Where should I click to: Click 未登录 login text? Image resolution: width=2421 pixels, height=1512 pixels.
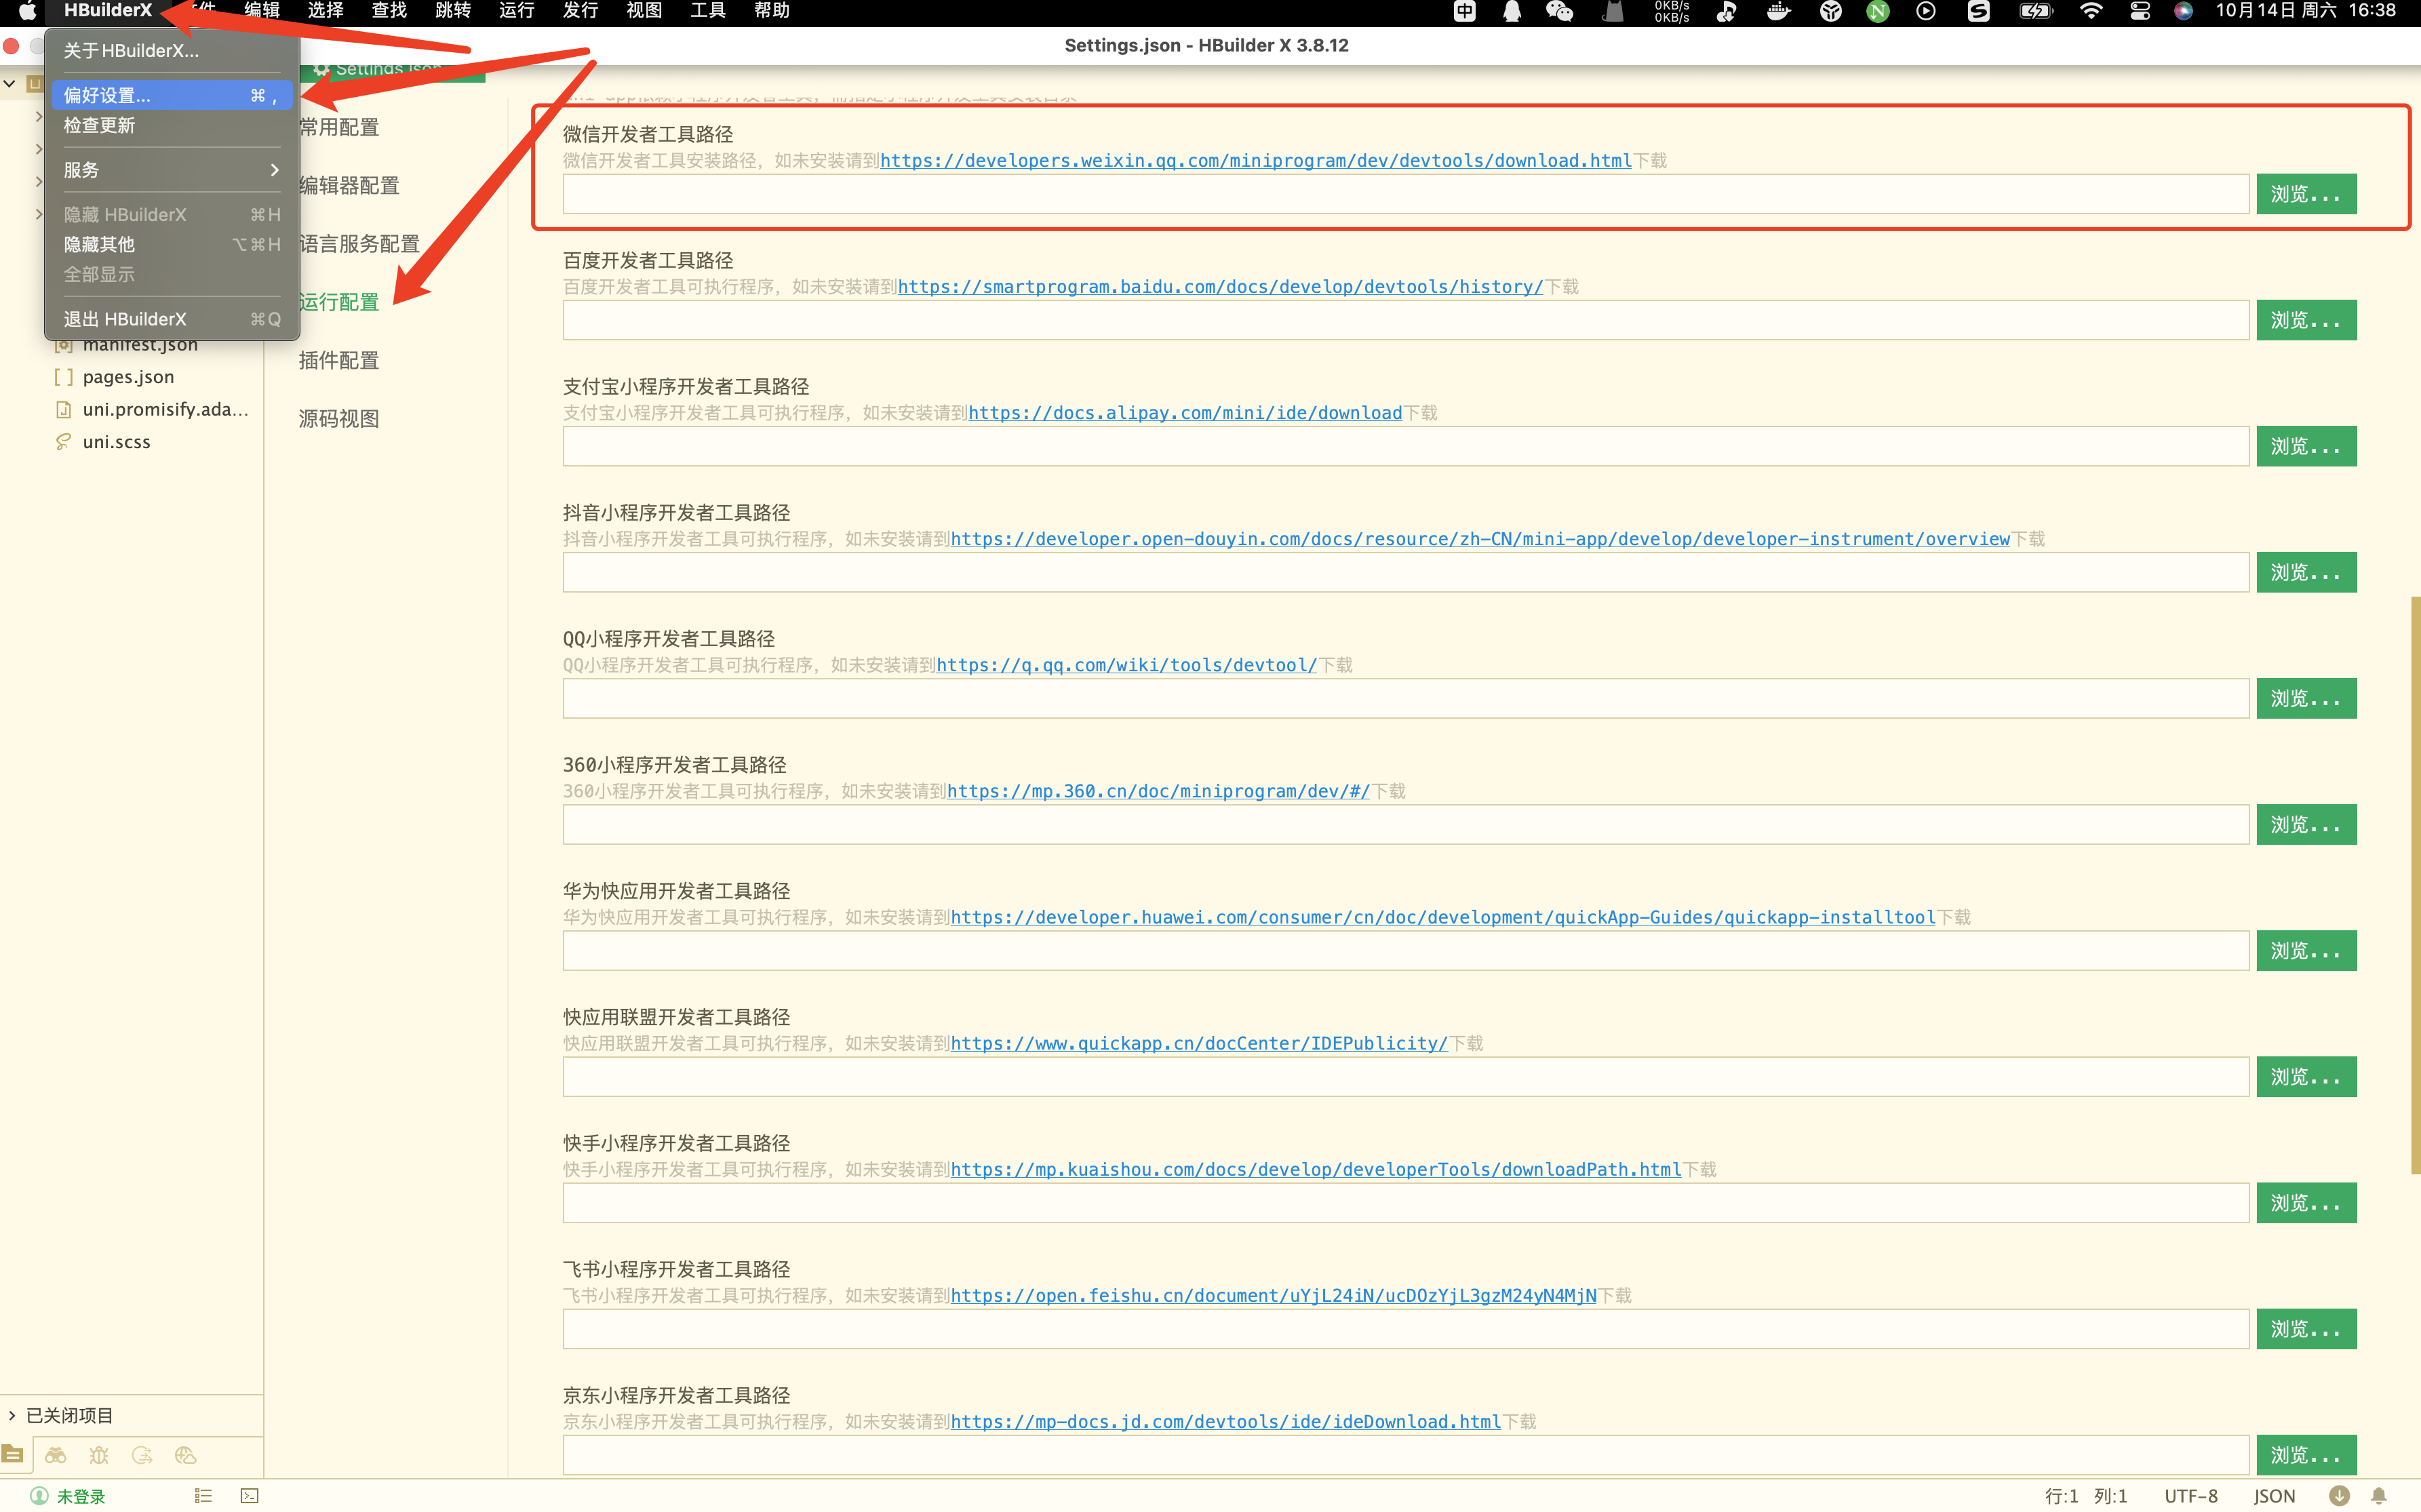(x=81, y=1496)
